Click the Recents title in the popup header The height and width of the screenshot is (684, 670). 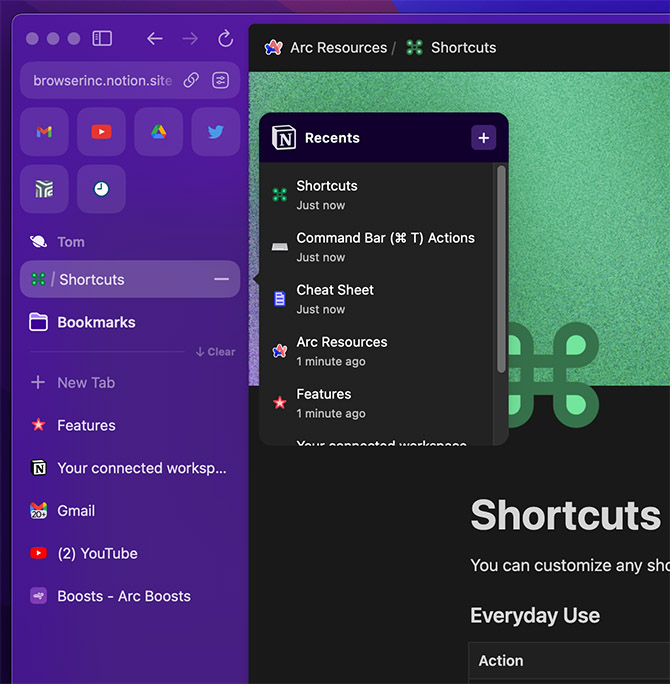(332, 138)
